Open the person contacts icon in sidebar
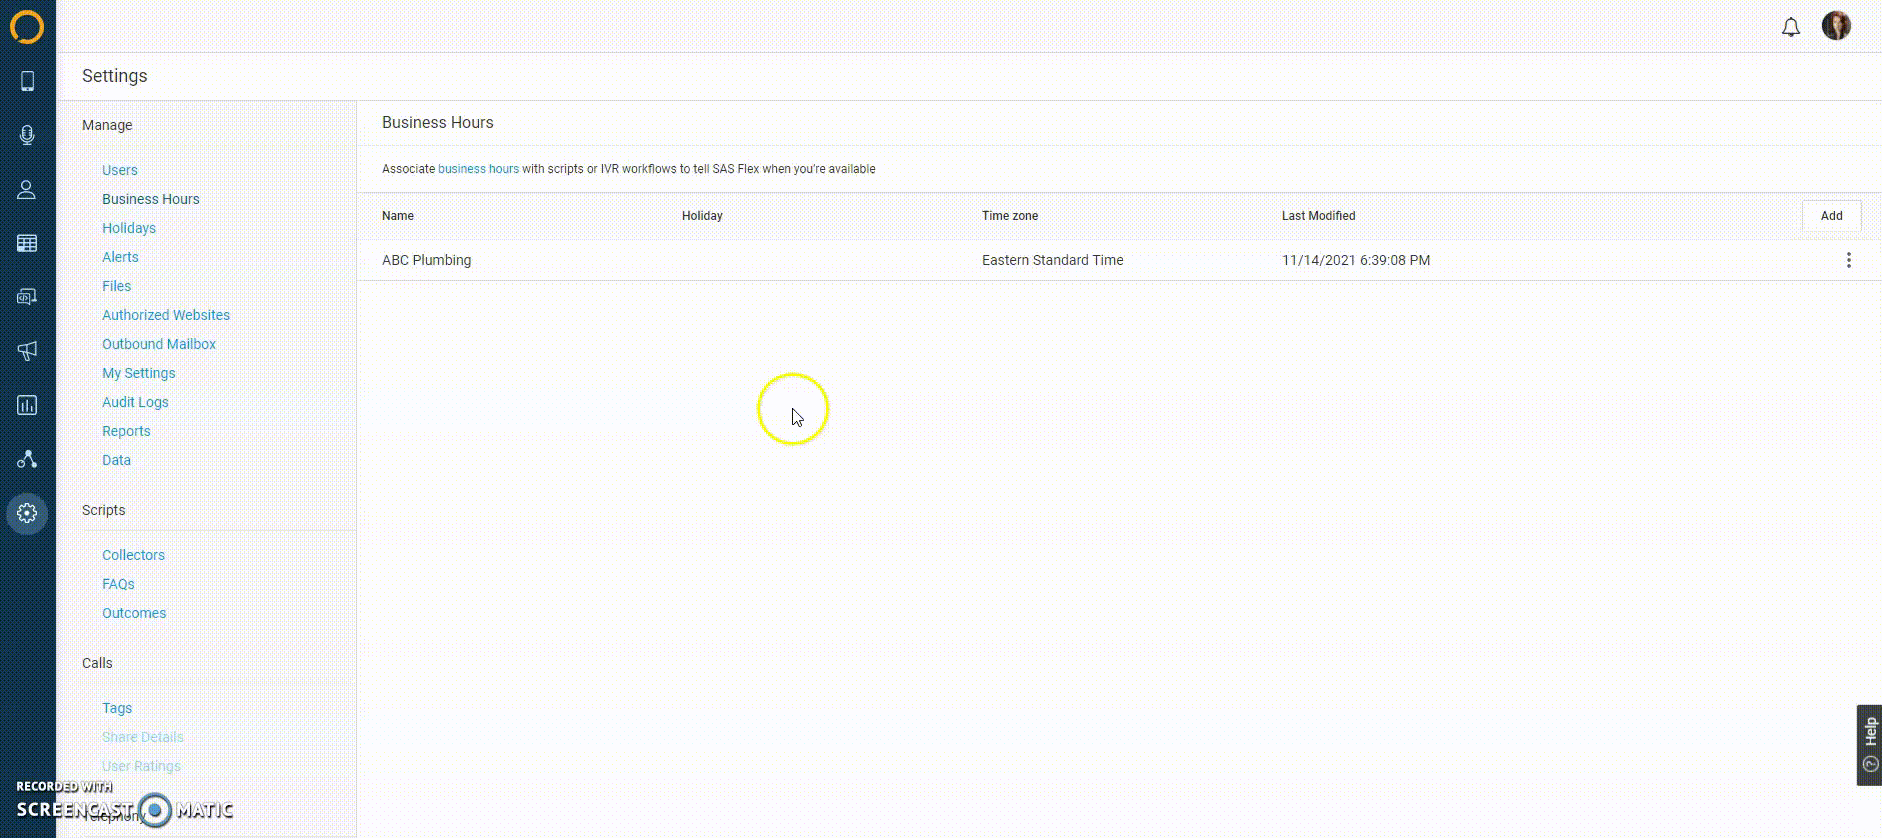This screenshot has height=838, width=1882. [27, 189]
